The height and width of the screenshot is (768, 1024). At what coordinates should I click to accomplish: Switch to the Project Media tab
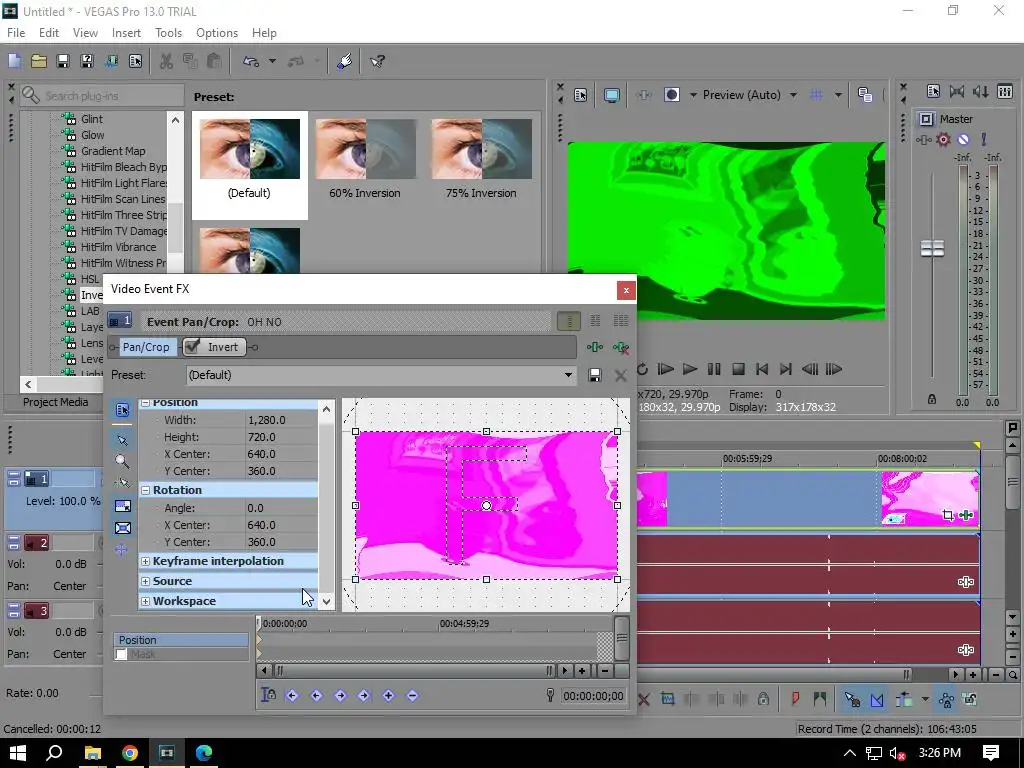[x=56, y=402]
